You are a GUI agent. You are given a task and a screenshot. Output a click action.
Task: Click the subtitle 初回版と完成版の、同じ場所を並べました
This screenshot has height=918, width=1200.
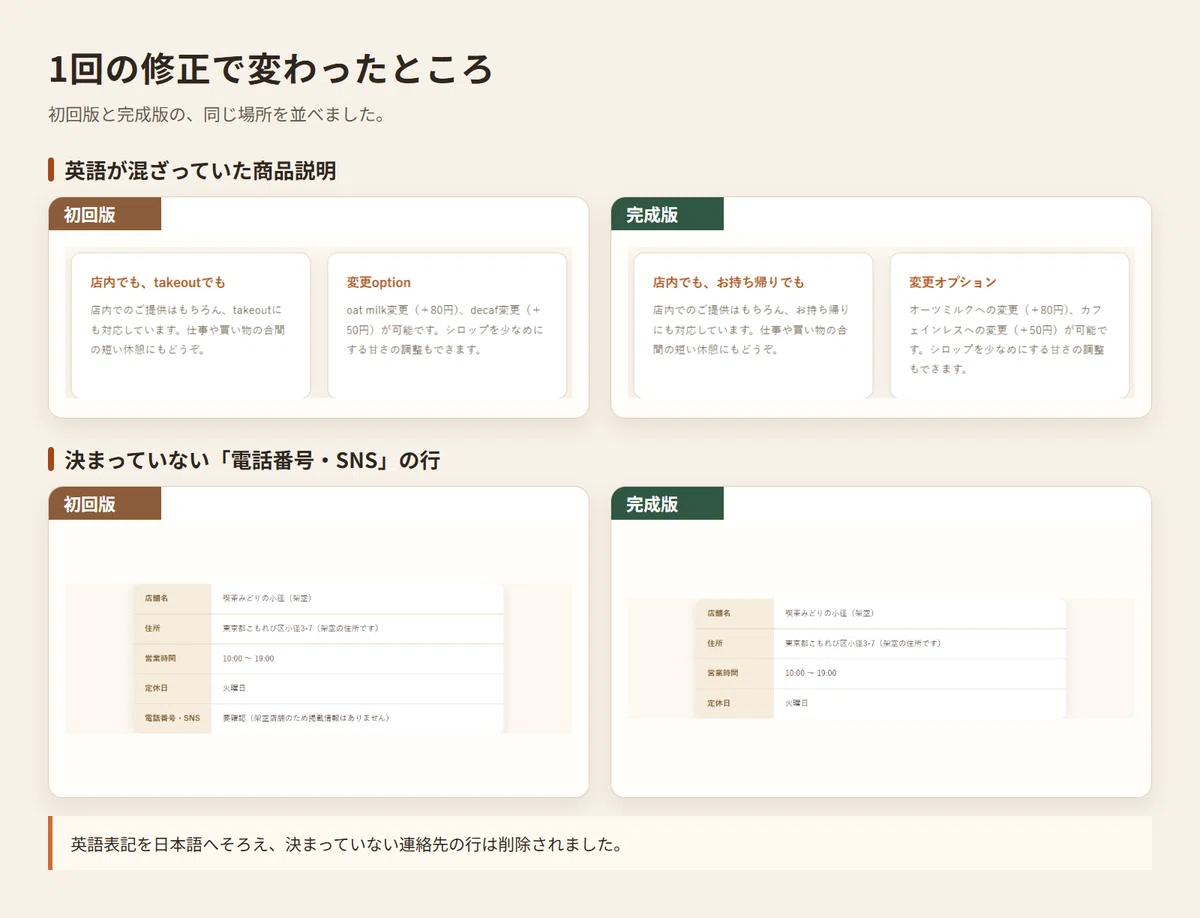217,114
